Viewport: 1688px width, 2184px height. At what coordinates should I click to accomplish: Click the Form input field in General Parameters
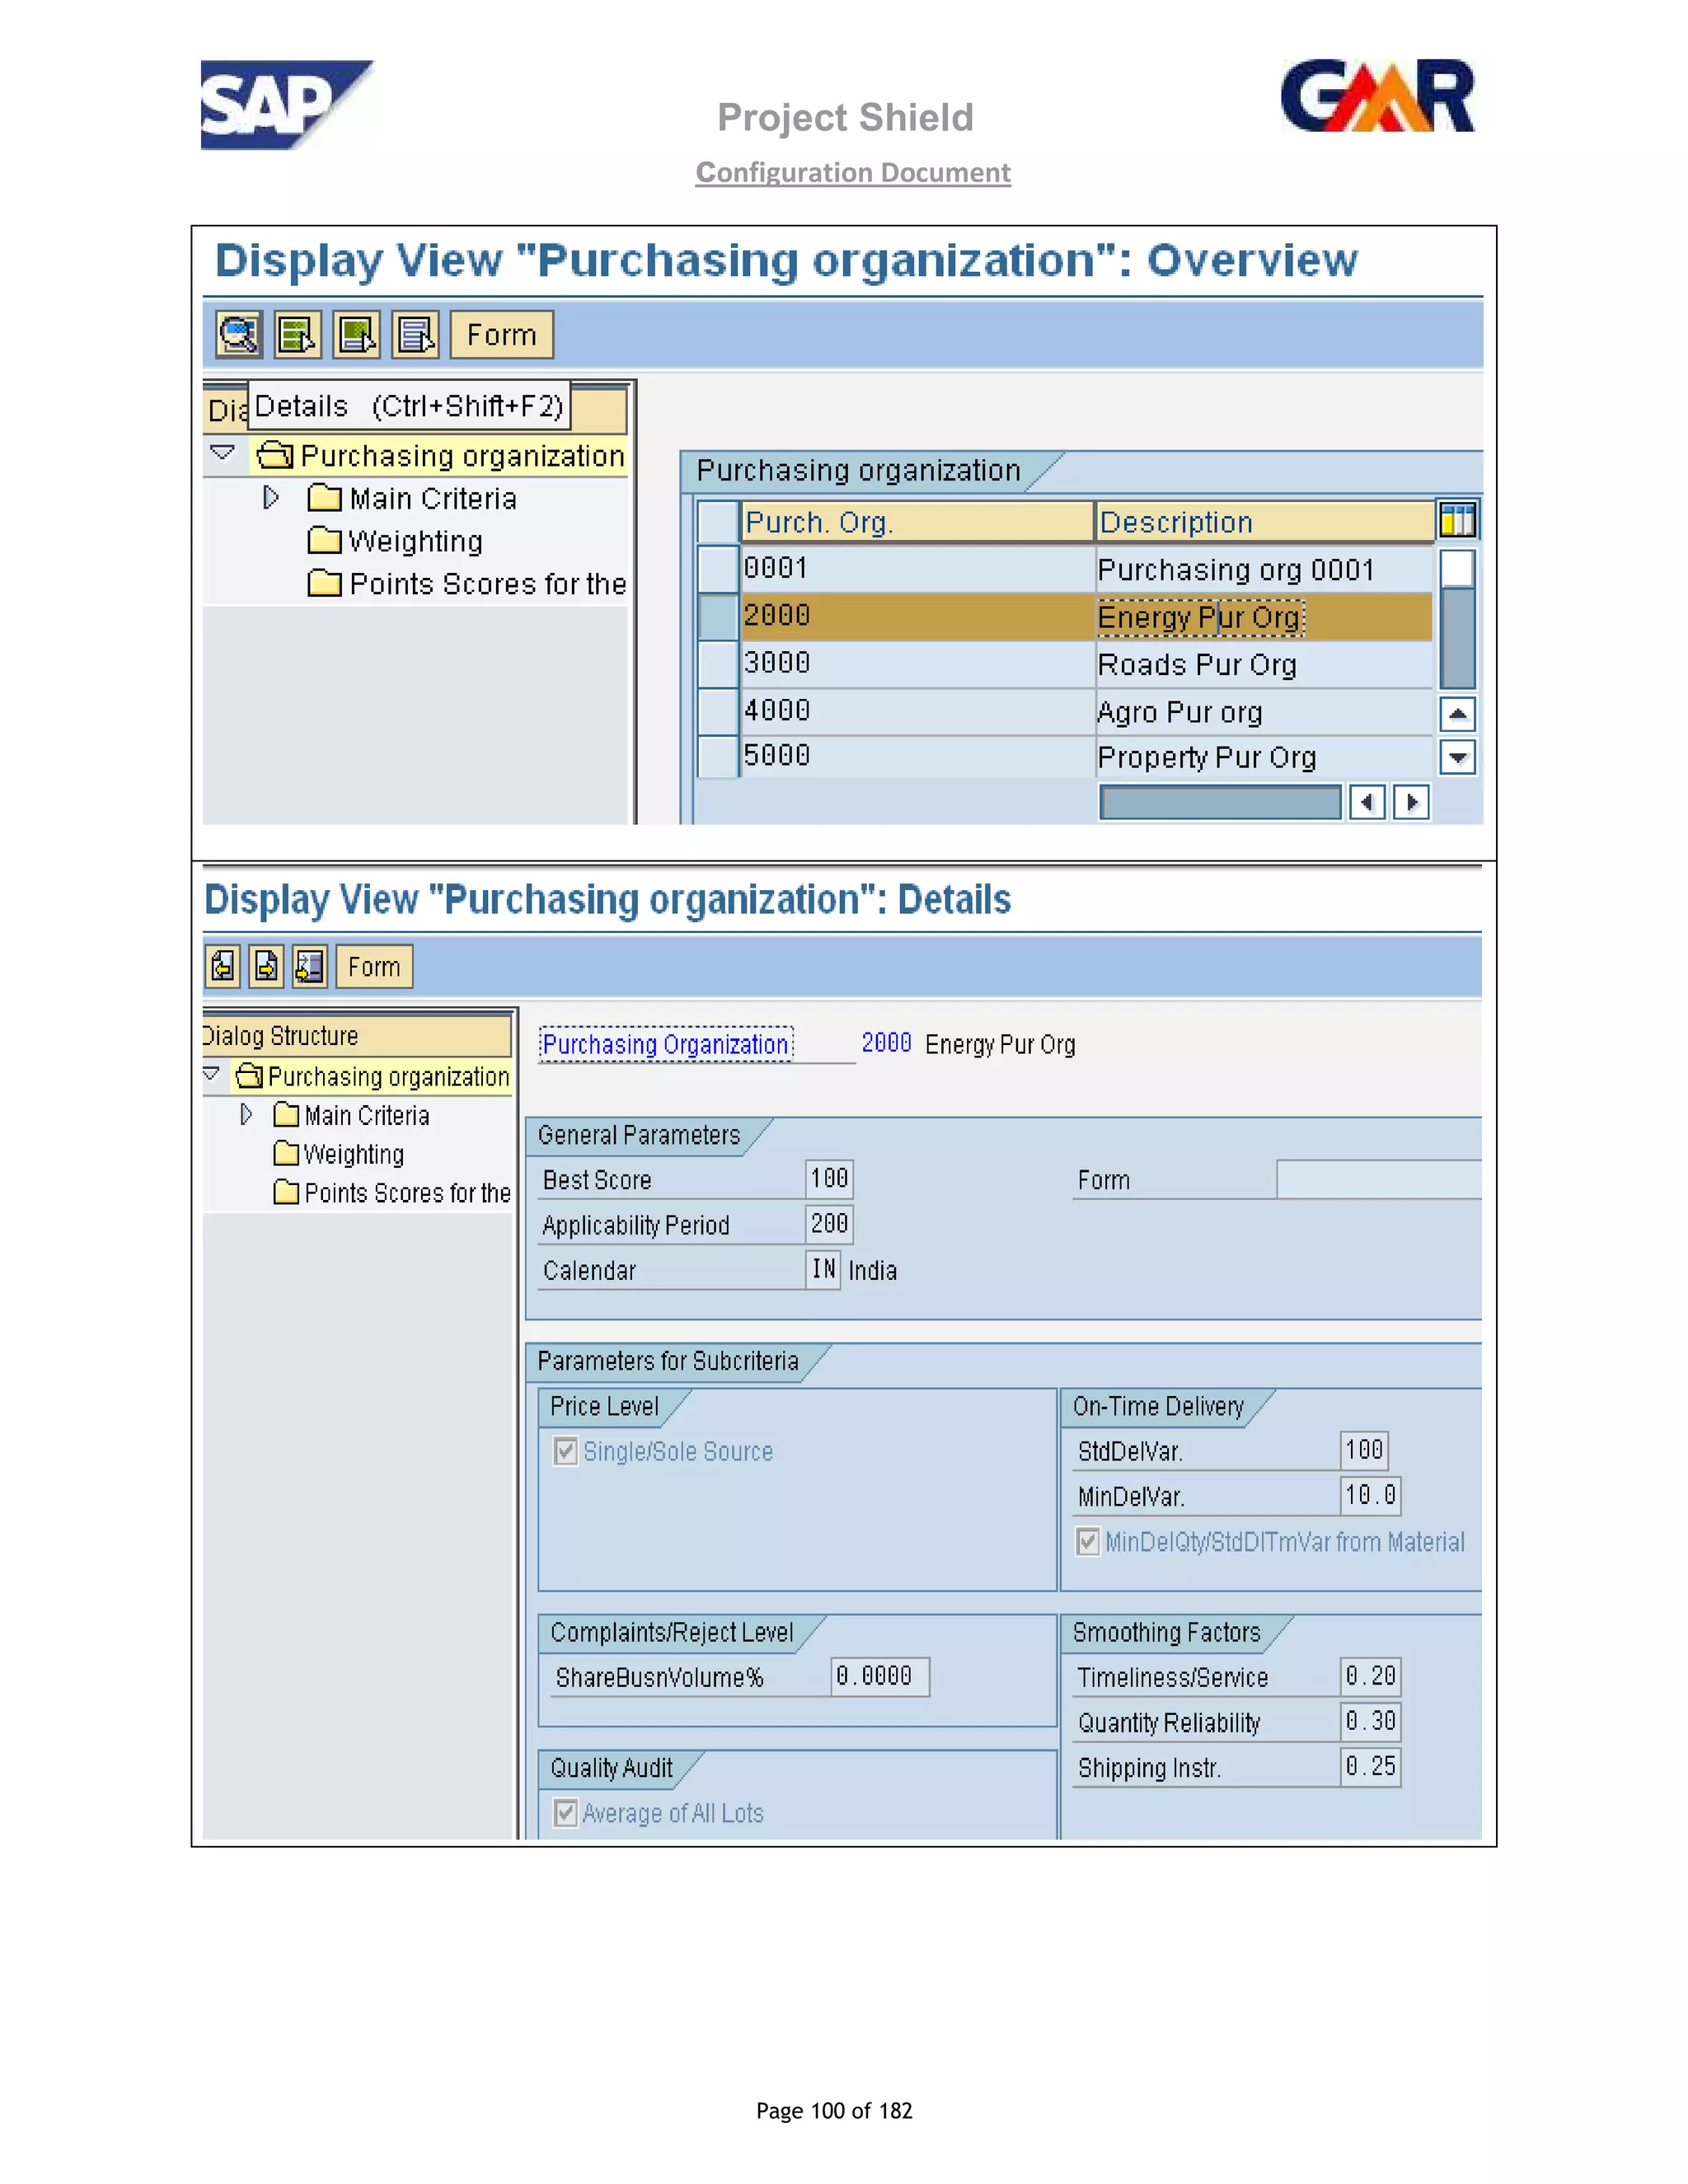click(1379, 1179)
